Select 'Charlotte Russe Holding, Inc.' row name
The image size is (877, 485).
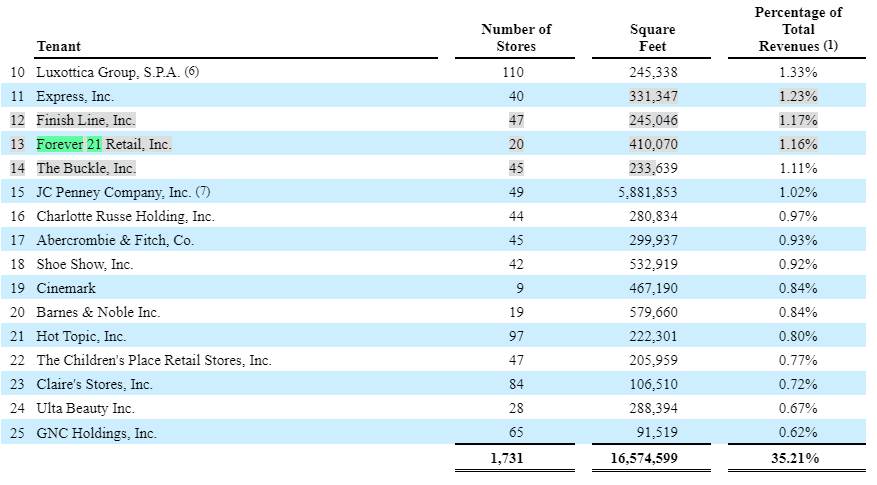(125, 216)
